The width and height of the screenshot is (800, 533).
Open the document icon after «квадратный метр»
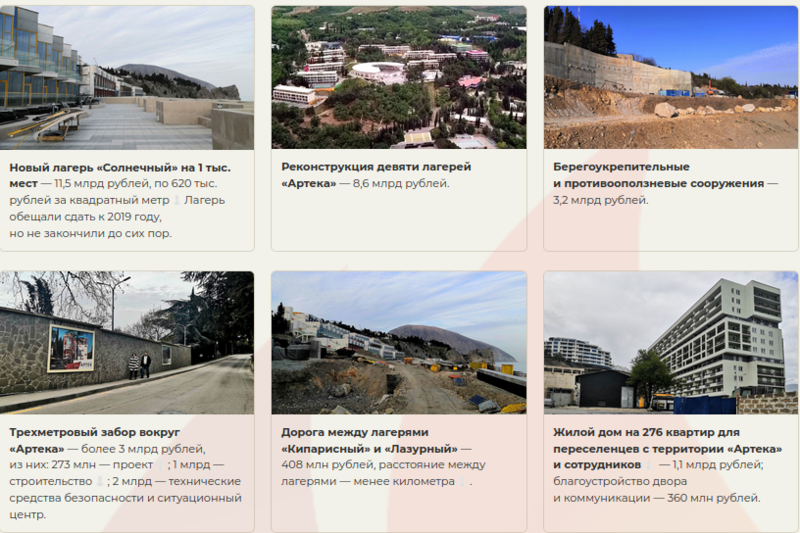click(177, 200)
